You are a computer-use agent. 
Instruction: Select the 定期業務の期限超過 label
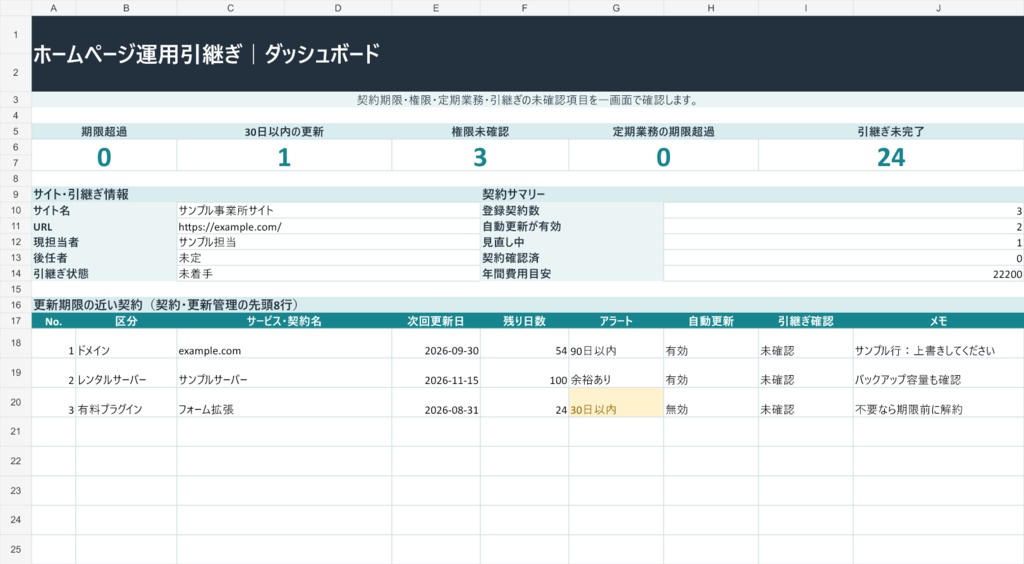[x=664, y=131]
